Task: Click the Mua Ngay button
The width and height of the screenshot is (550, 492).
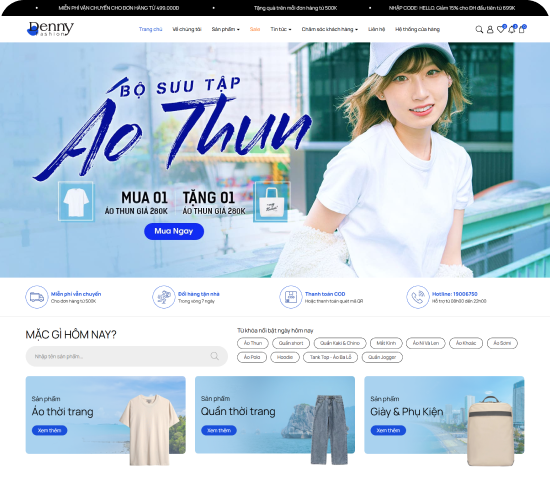Action: click(x=174, y=231)
